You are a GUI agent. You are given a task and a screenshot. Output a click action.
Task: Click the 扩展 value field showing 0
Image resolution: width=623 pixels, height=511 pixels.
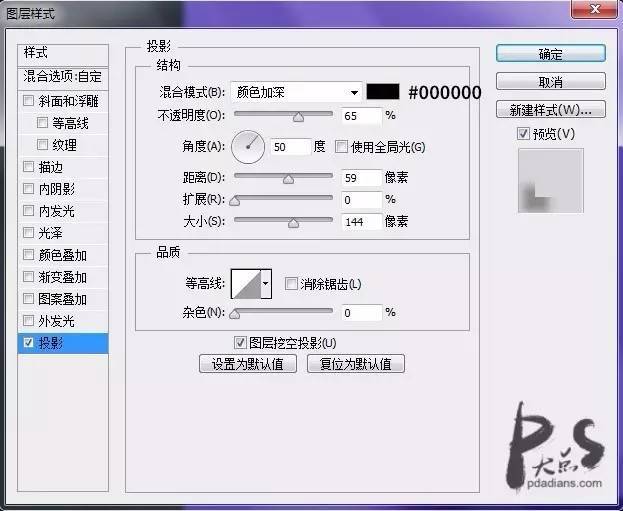[x=361, y=199]
